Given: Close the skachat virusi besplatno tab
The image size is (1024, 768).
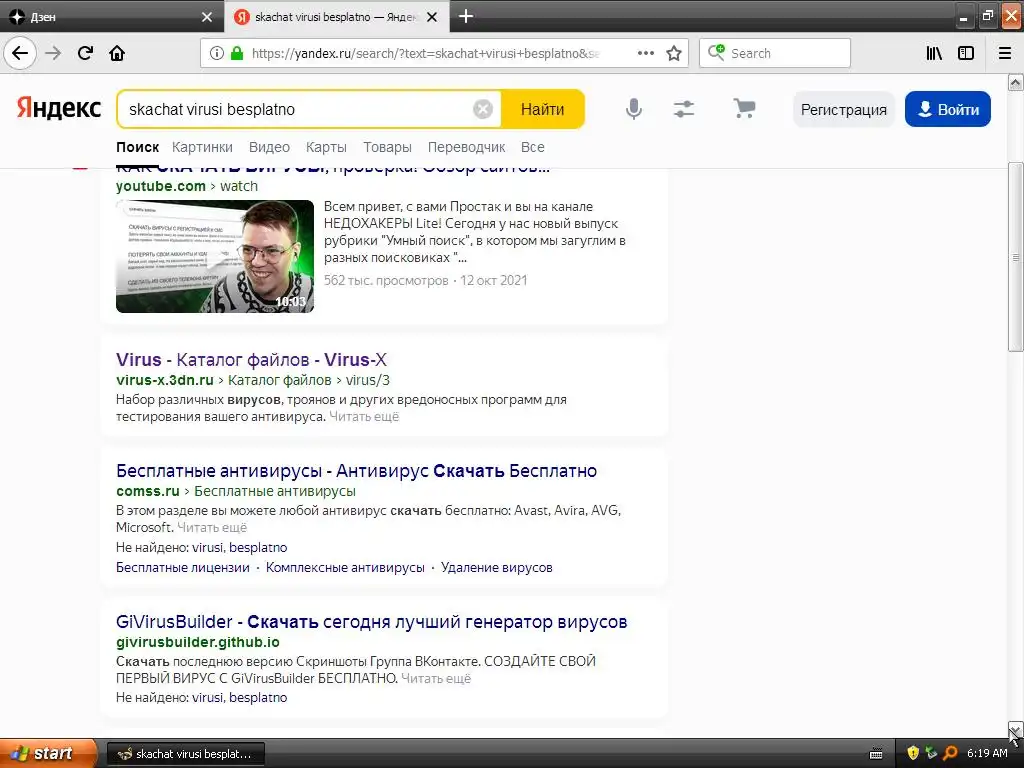Looking at the screenshot, I should point(432,17).
